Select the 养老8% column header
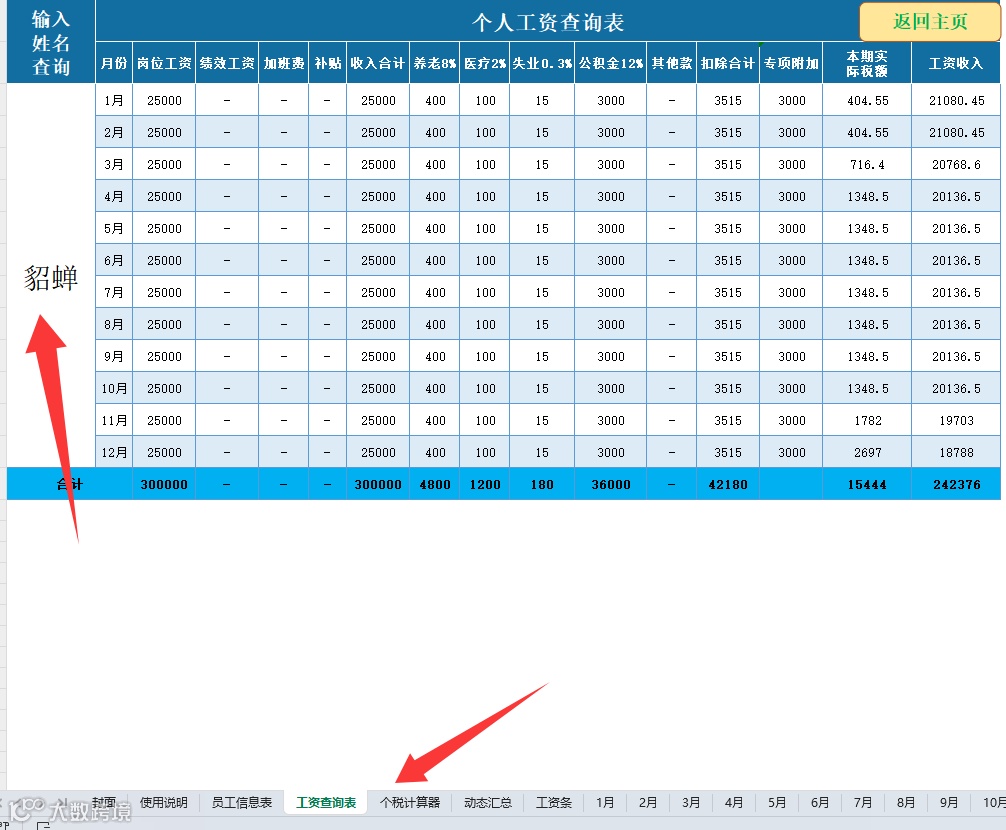This screenshot has width=1006, height=830. tap(435, 63)
